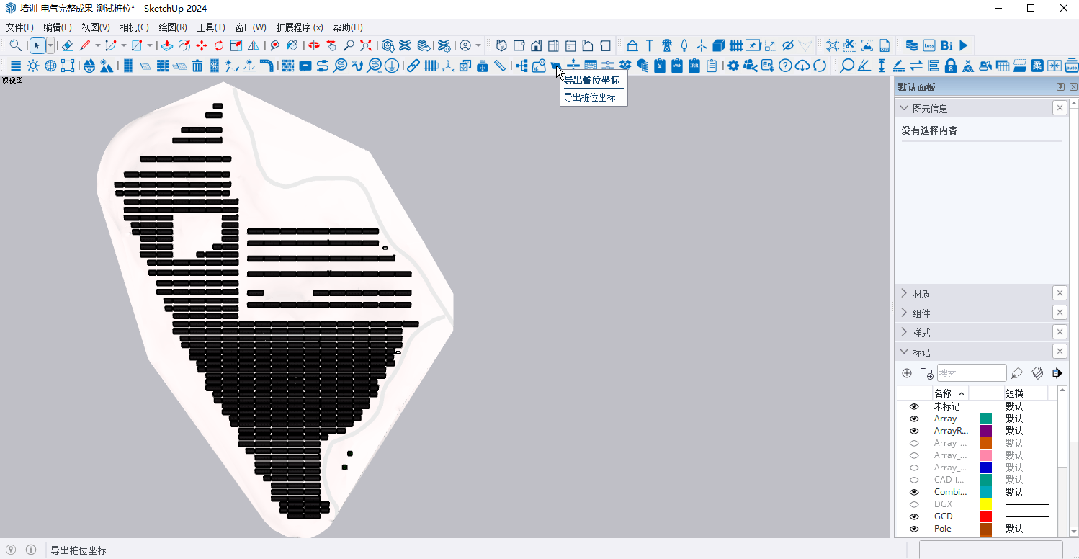The width and height of the screenshot is (1079, 559).
Task: Sort tags by the 名称 column header
Action: (946, 393)
